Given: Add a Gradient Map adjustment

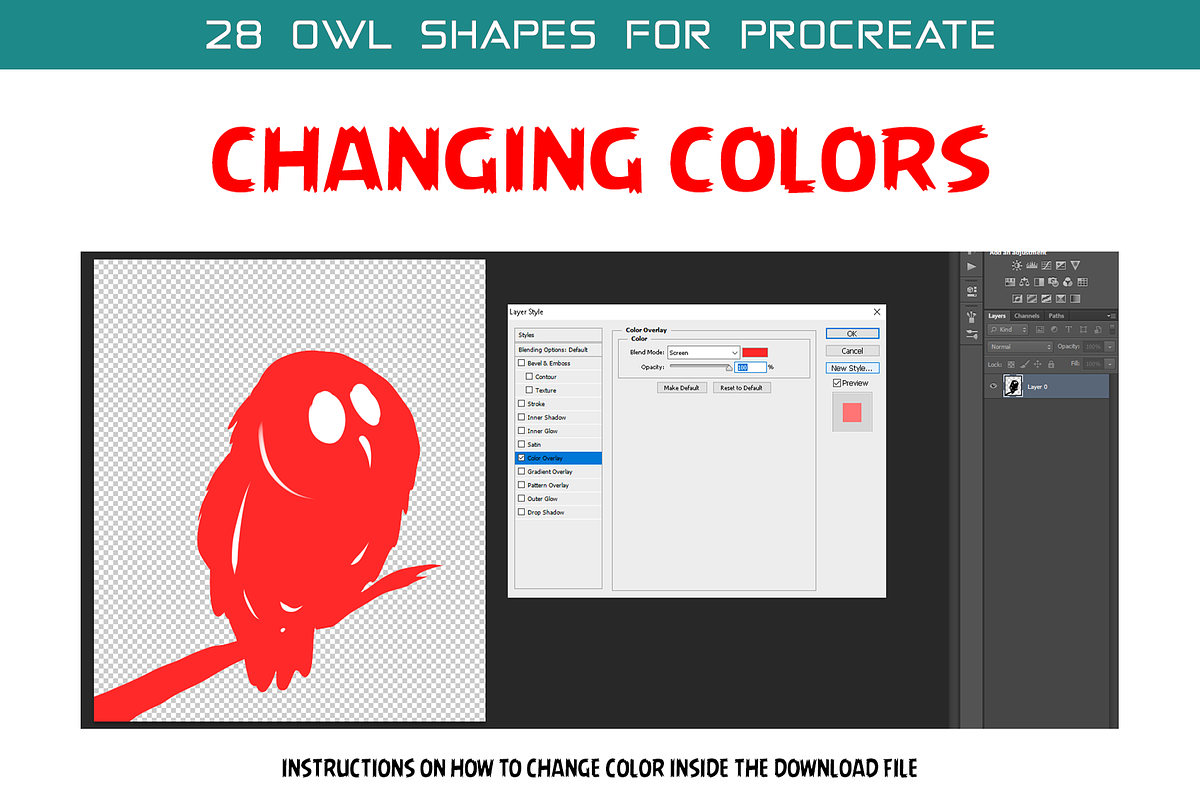Looking at the screenshot, I should [1075, 299].
